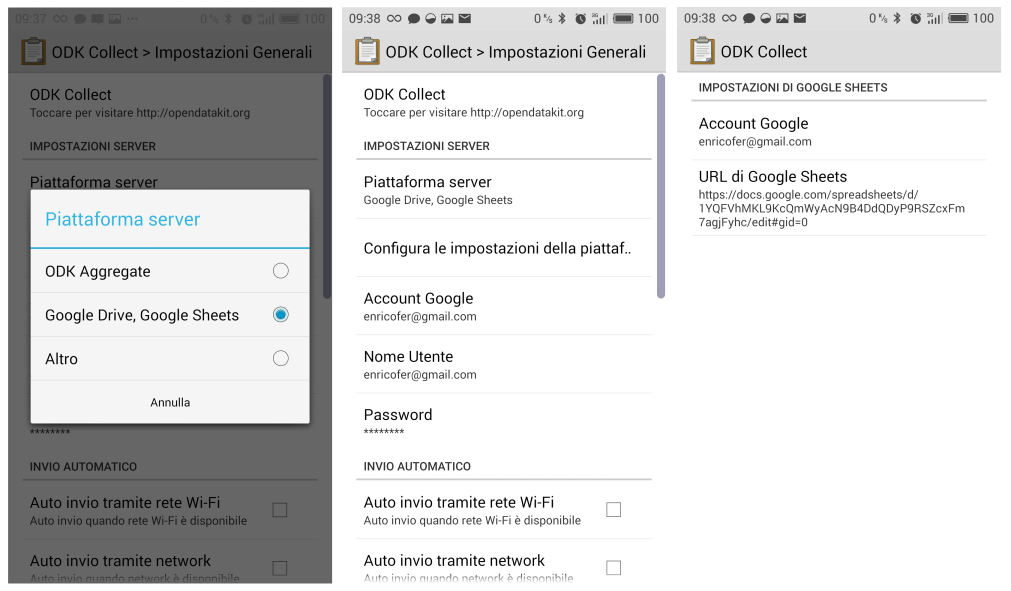This screenshot has width=1011, height=591.
Task: Tap the dimmed battery icon at 09:37
Action: [290, 19]
